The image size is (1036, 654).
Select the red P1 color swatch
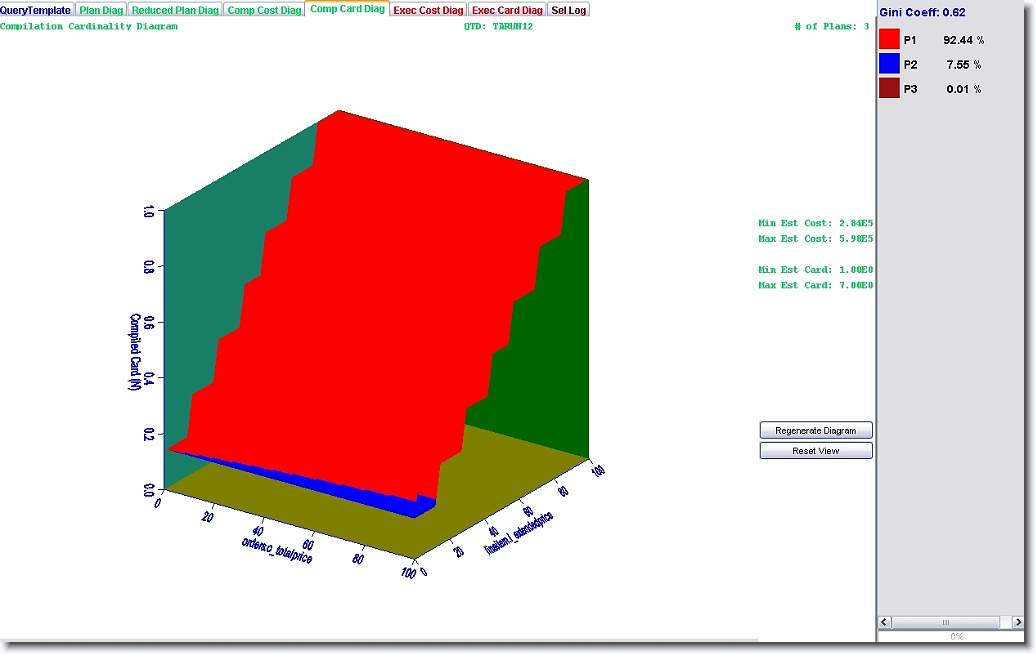889,39
